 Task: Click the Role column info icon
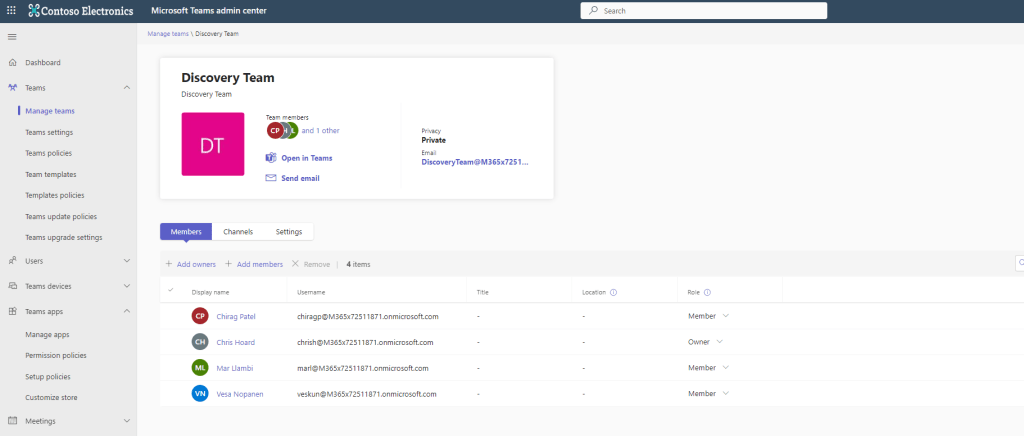[x=707, y=293]
